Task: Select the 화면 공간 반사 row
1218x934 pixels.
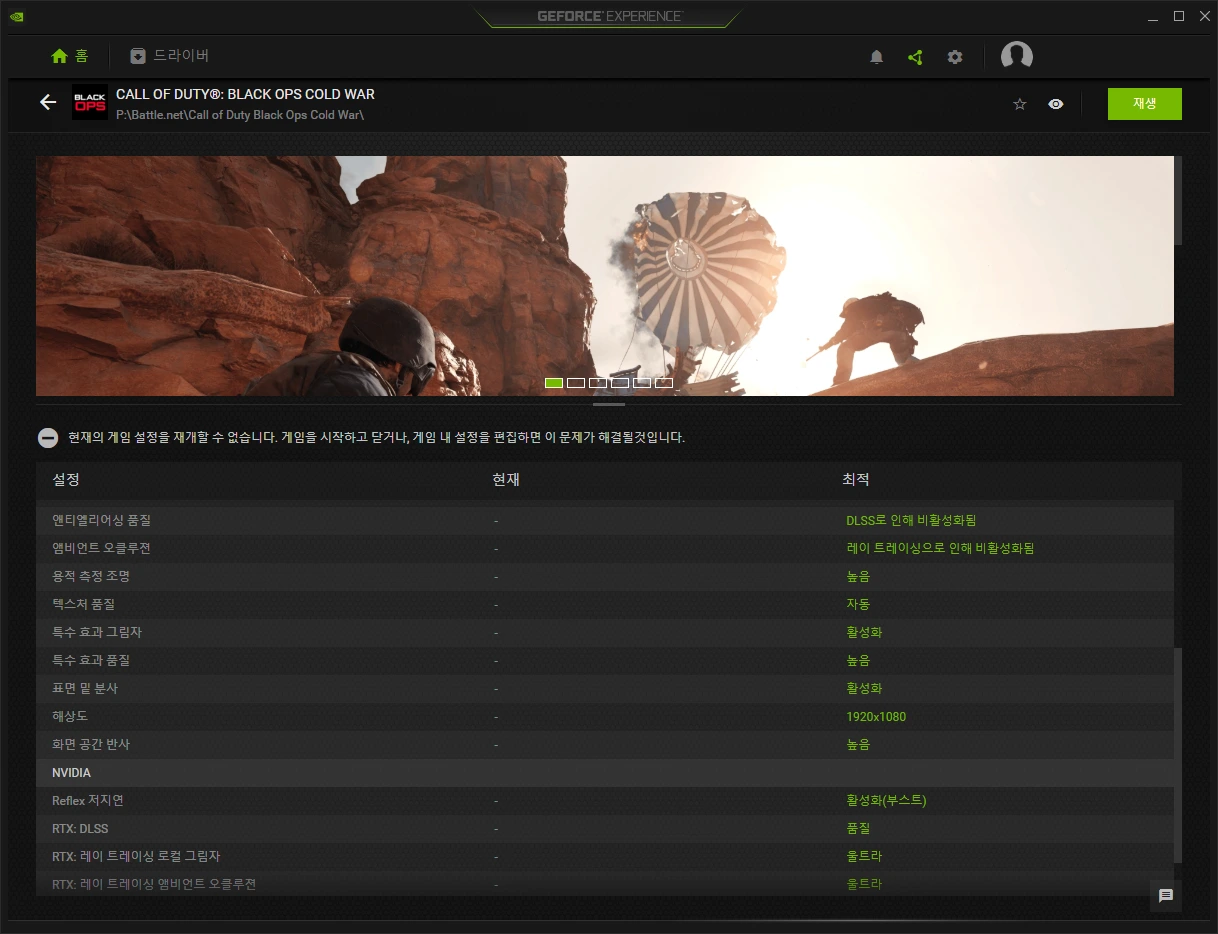Action: tap(605, 745)
